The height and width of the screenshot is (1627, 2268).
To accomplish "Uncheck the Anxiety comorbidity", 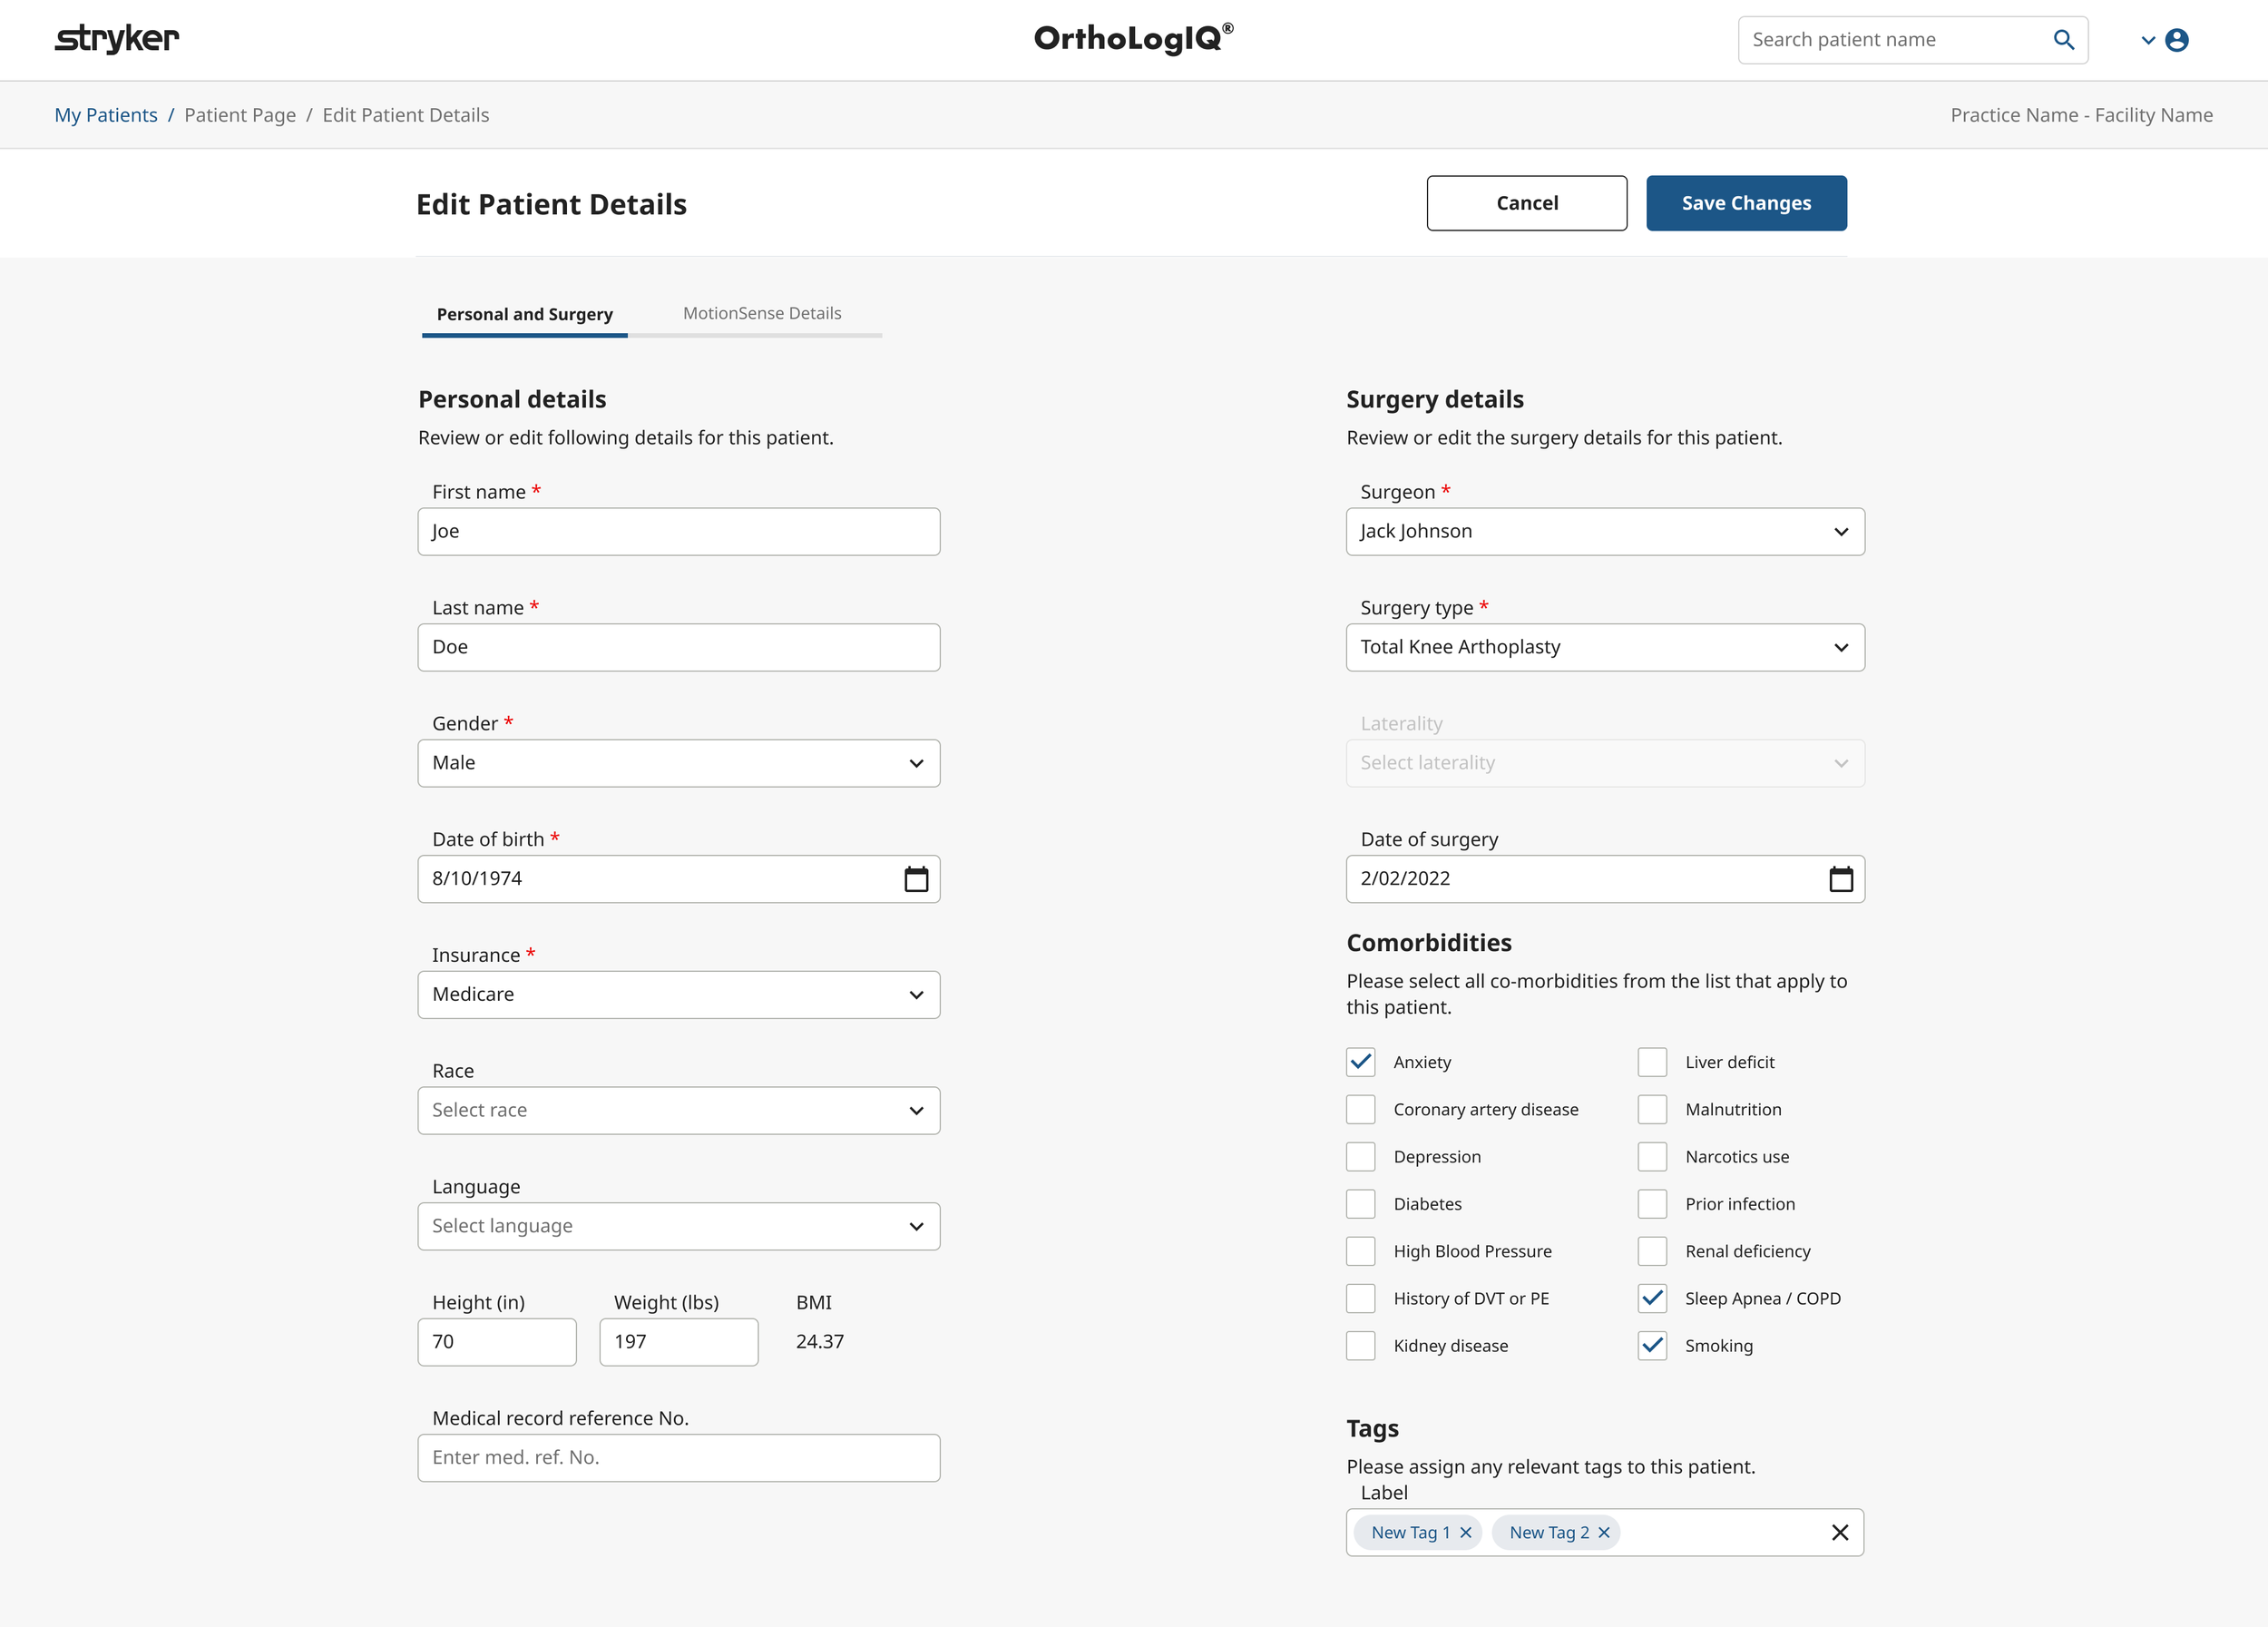I will [1360, 1062].
